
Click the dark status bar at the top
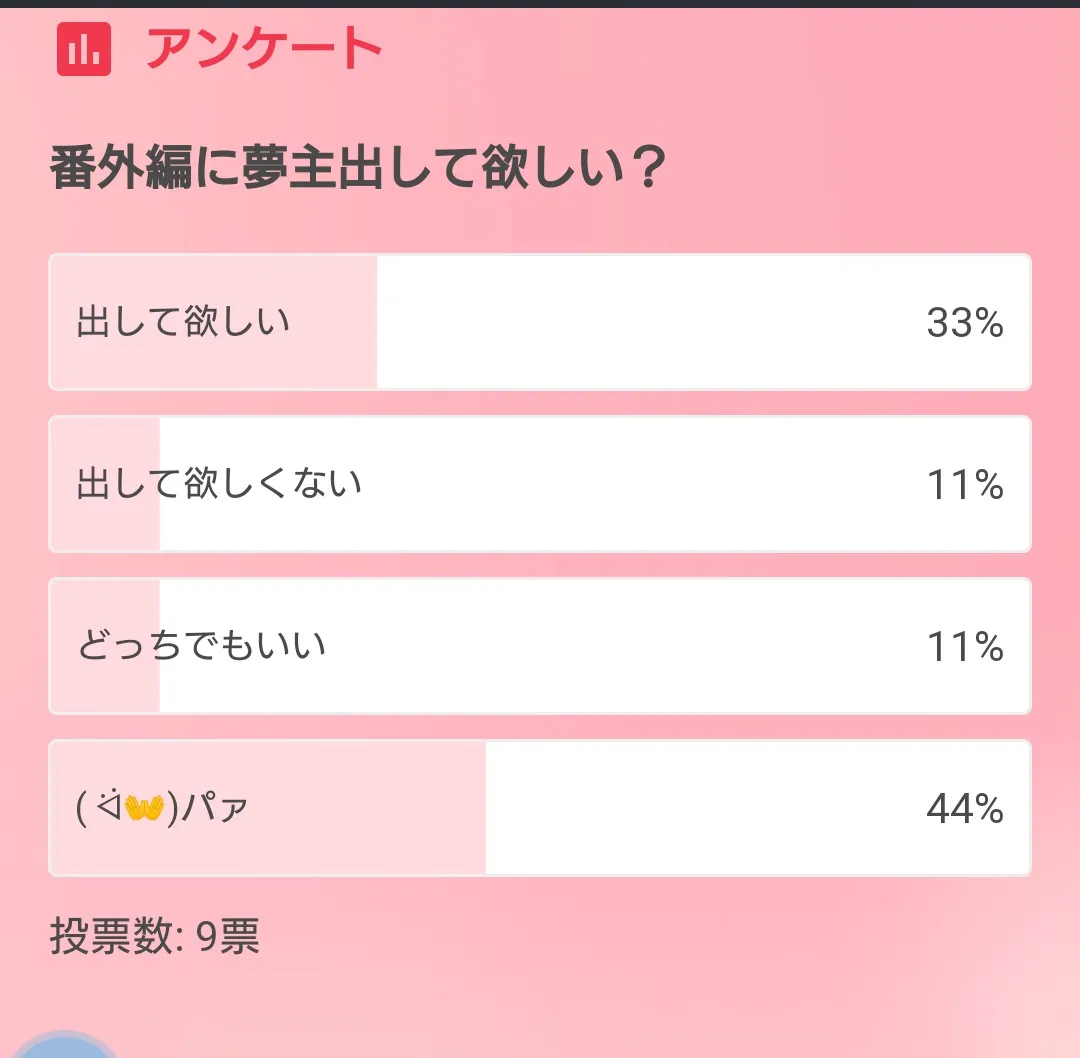[540, 4]
